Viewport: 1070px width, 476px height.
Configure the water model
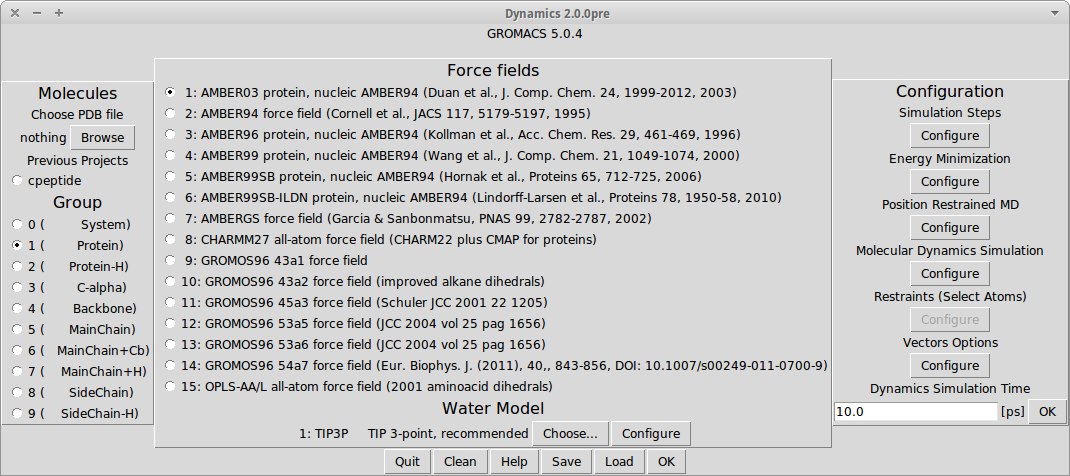(651, 434)
